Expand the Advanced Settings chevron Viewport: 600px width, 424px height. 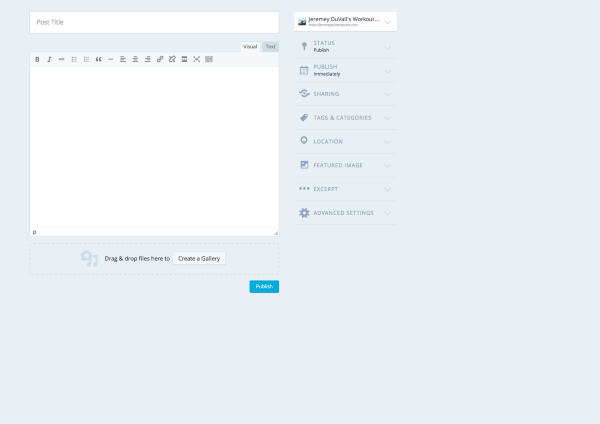pyautogui.click(x=388, y=213)
